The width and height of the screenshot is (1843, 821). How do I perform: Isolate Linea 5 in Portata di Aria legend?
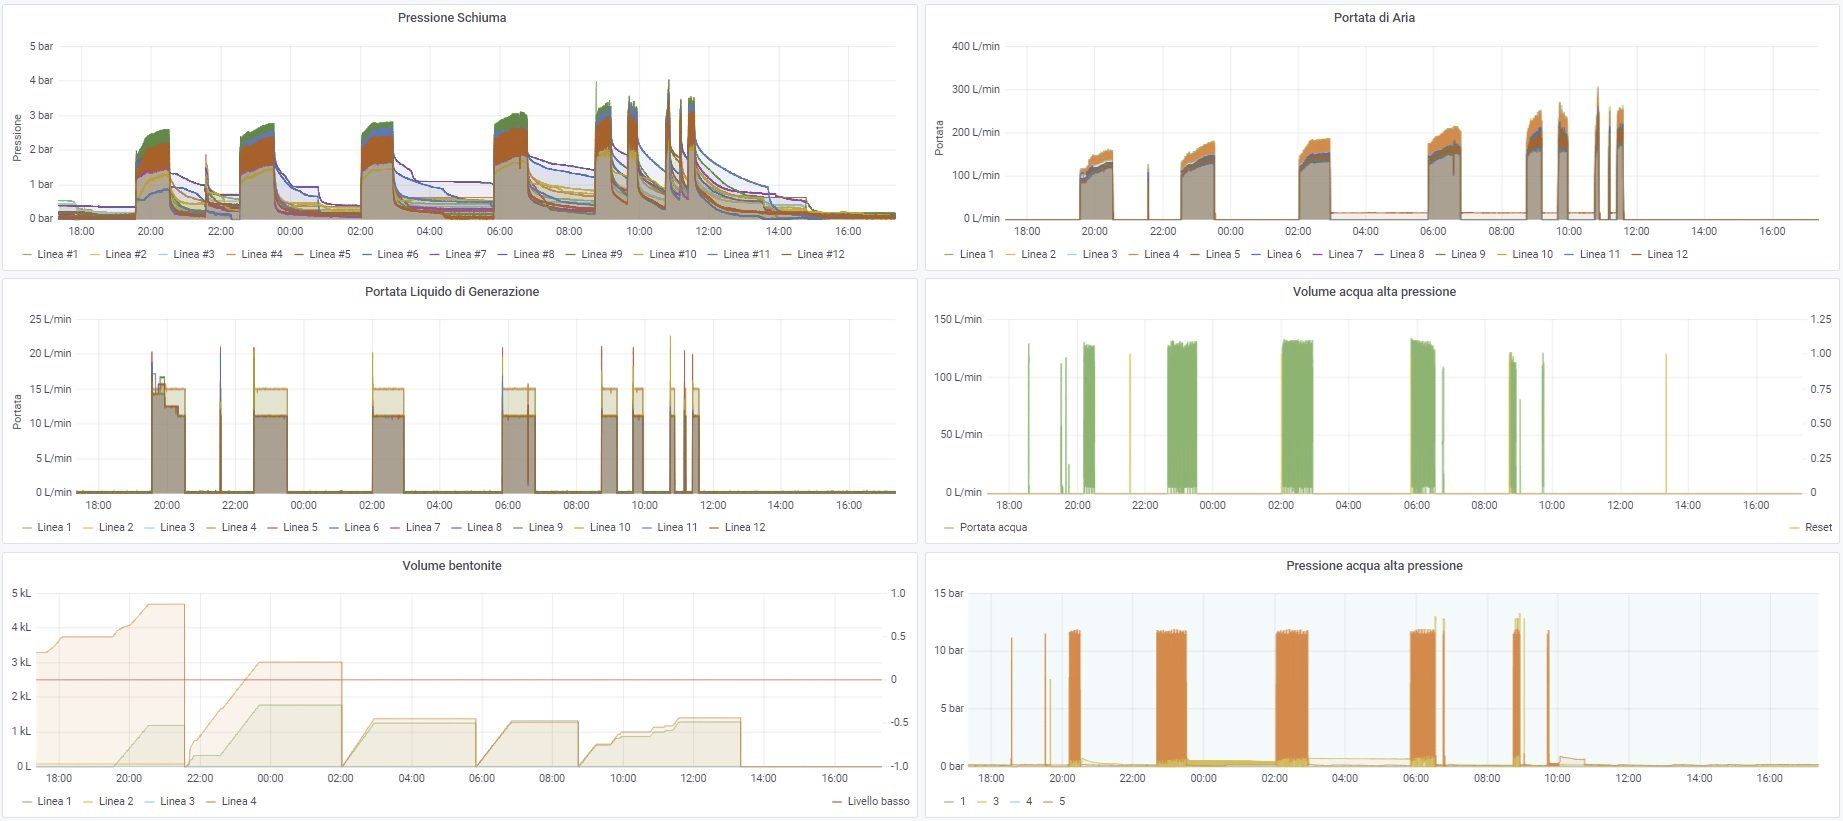(x=1222, y=254)
